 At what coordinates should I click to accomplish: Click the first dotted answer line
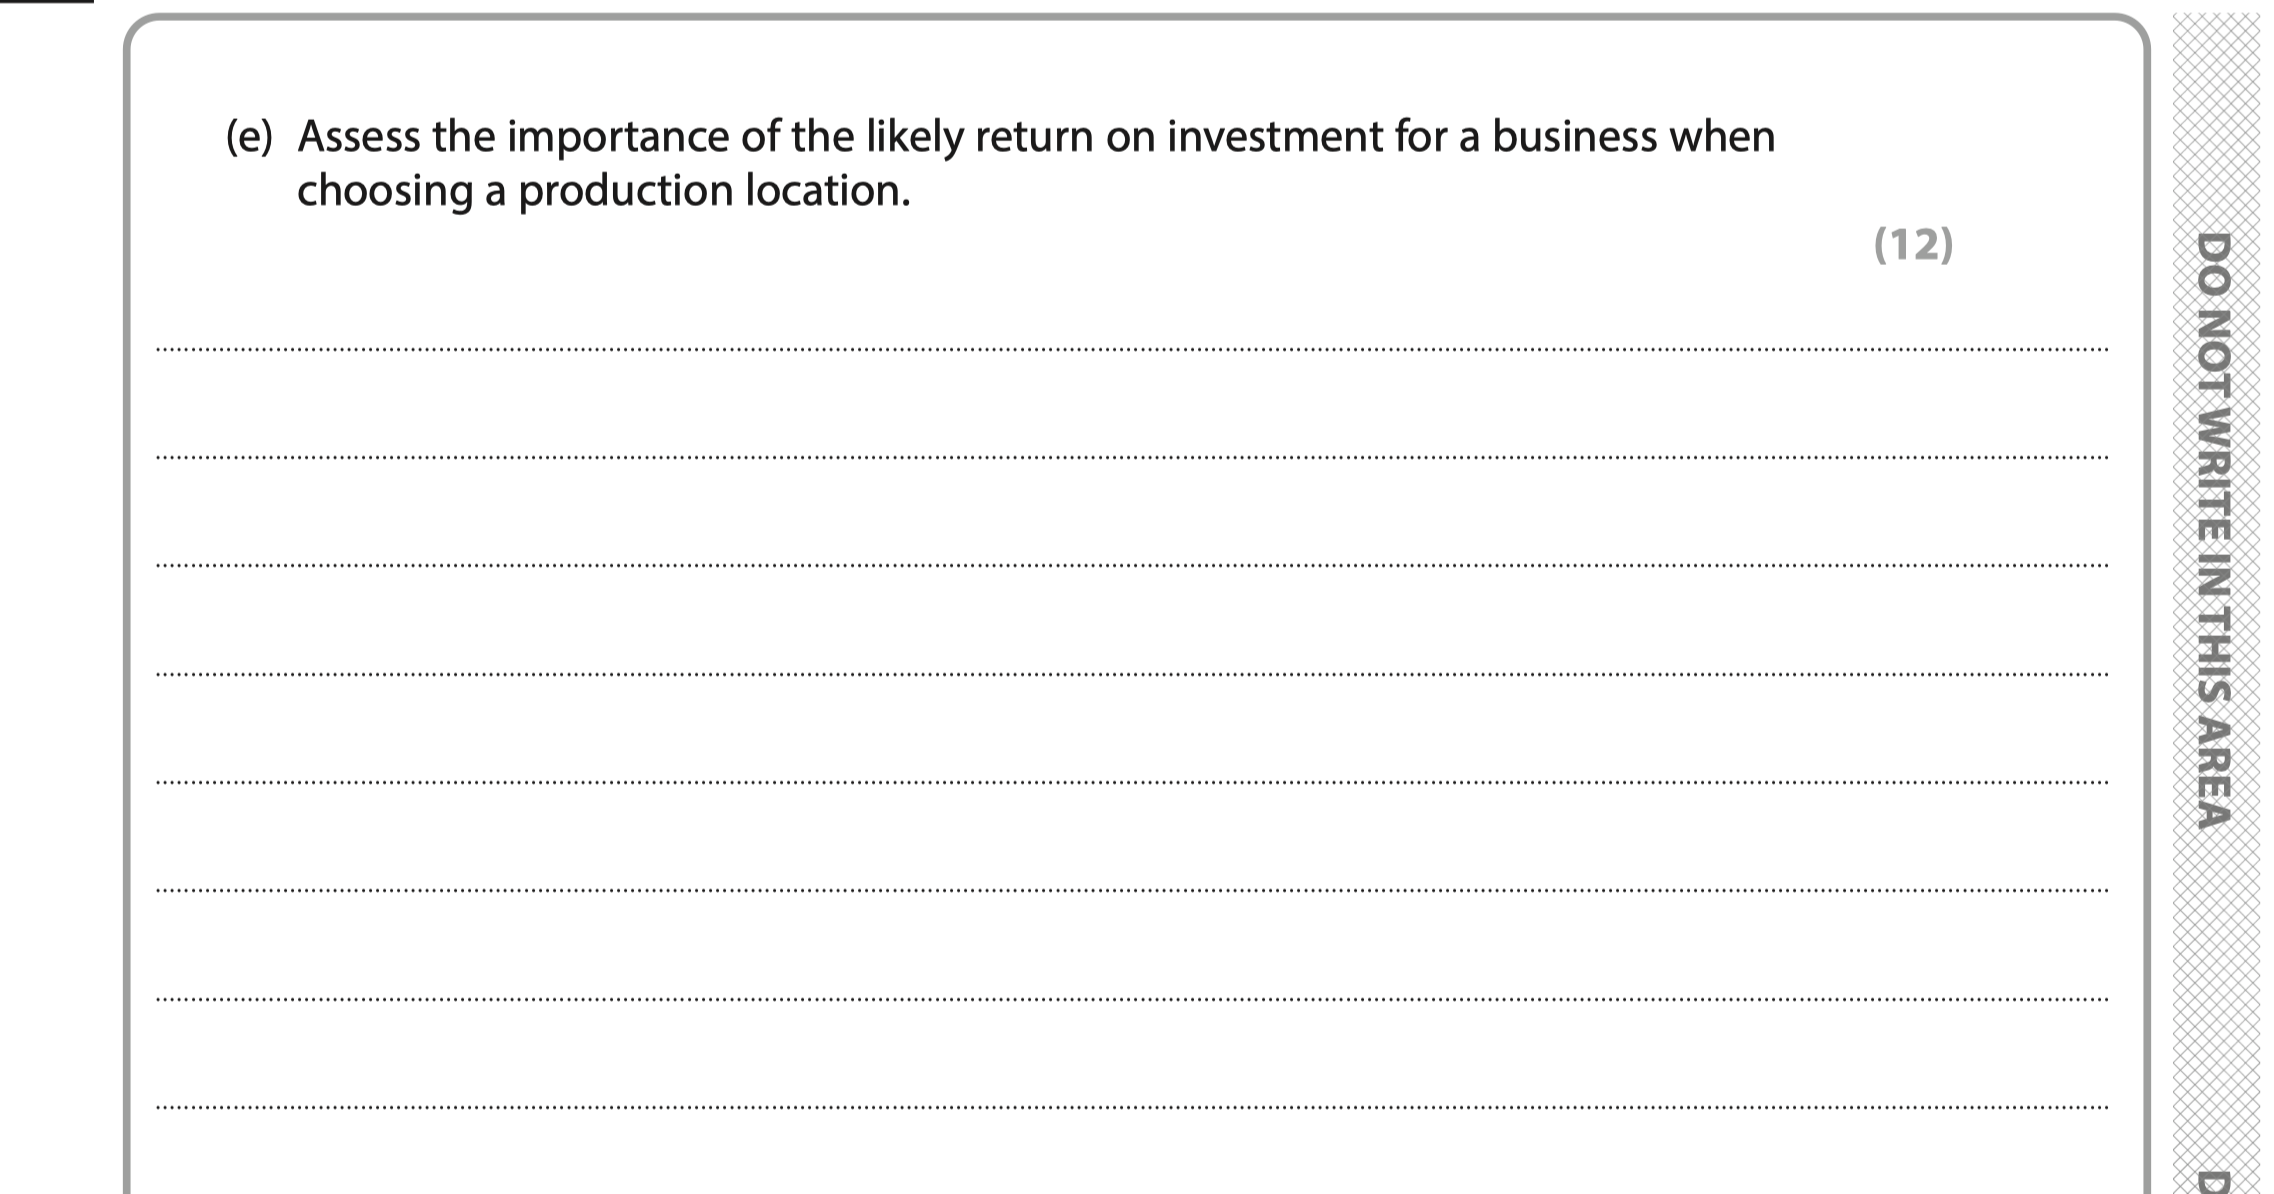coord(1130,349)
